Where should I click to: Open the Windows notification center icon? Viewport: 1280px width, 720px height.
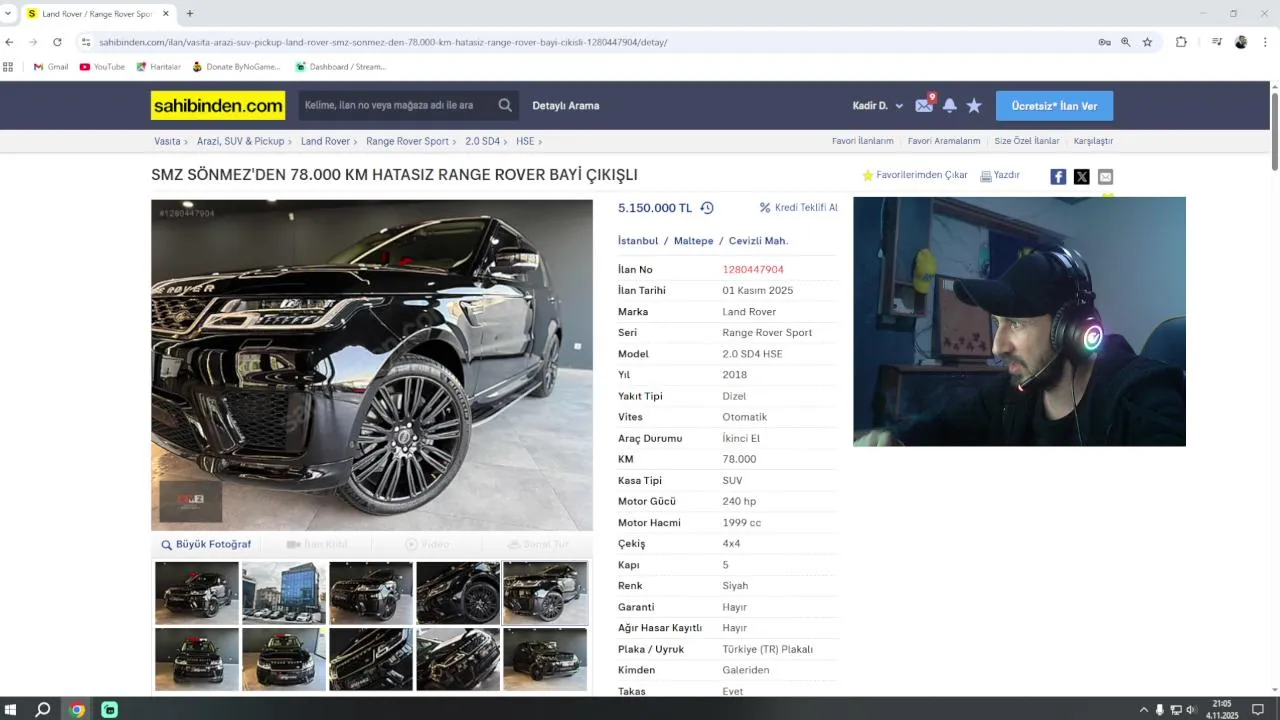point(1258,710)
